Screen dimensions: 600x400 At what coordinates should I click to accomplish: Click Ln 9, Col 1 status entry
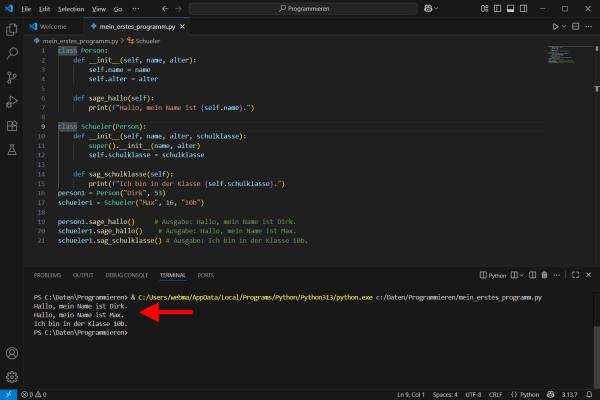[411, 395]
